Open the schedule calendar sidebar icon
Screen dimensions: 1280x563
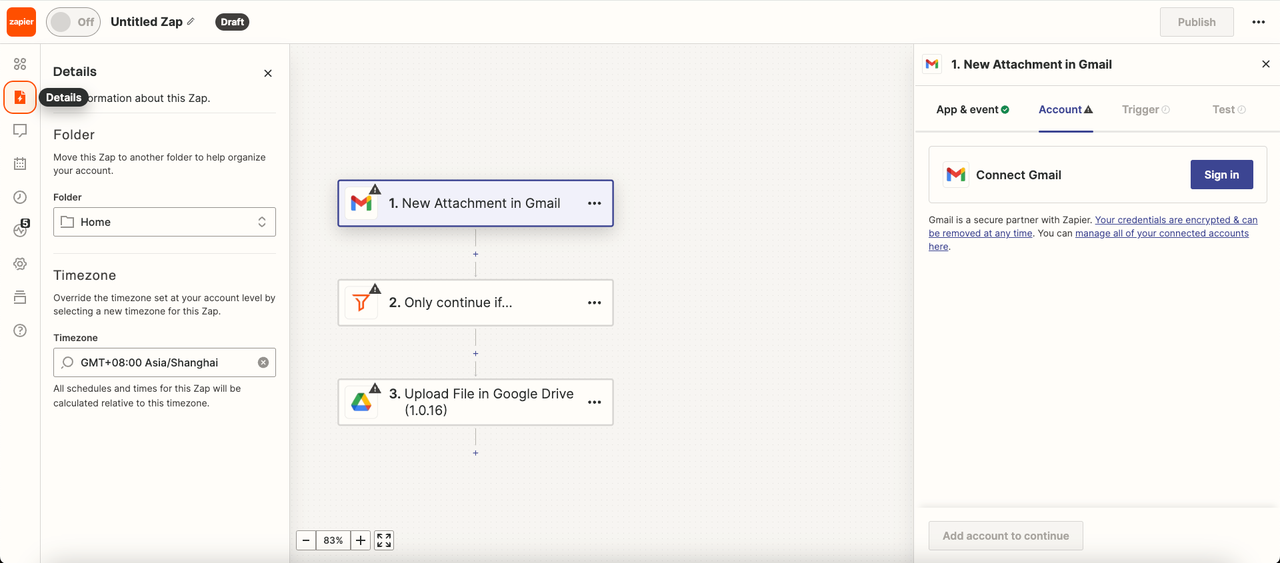(20, 163)
